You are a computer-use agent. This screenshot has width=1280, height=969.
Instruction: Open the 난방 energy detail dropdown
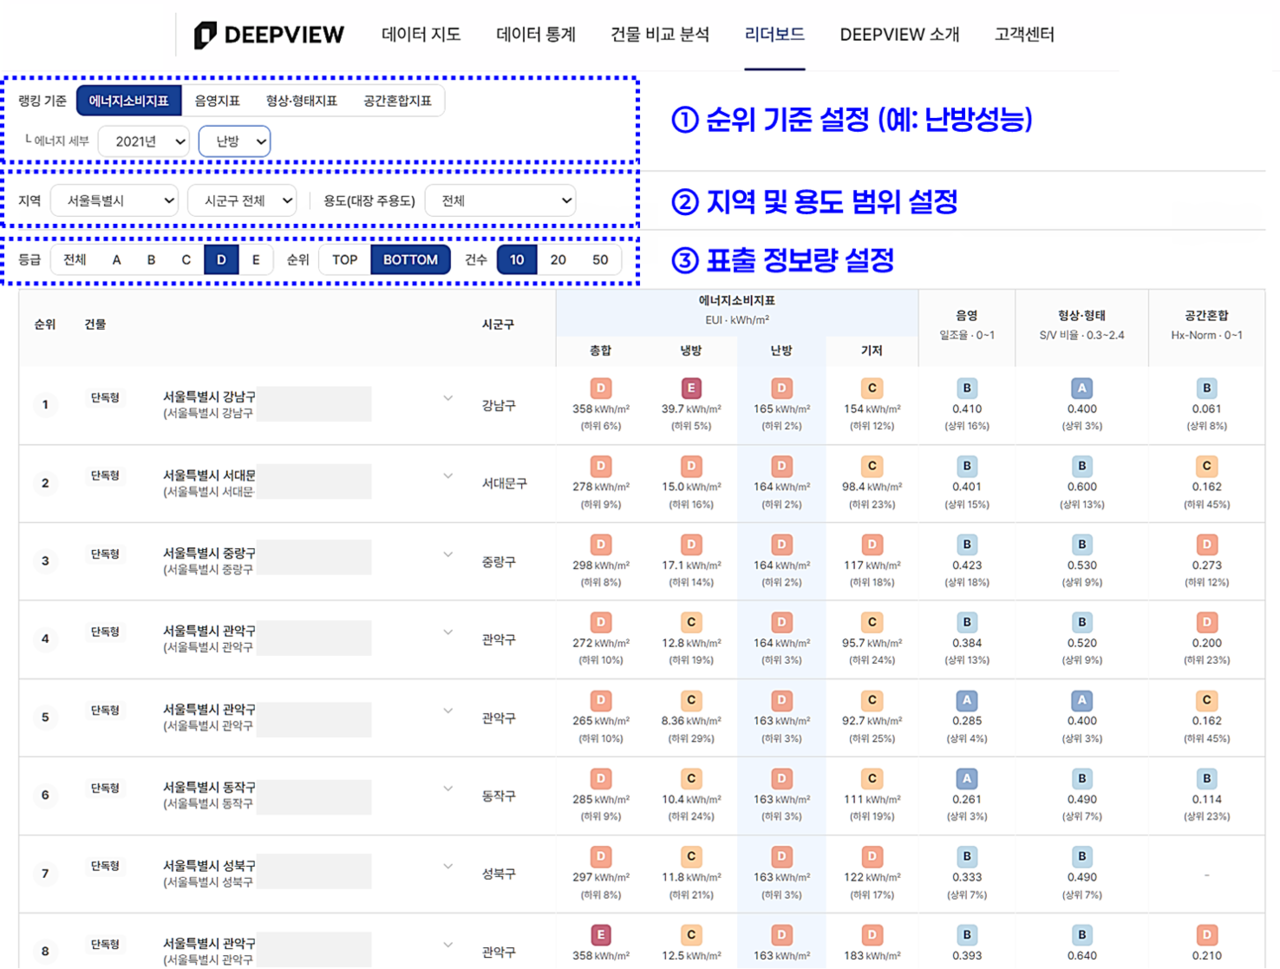[x=235, y=141]
